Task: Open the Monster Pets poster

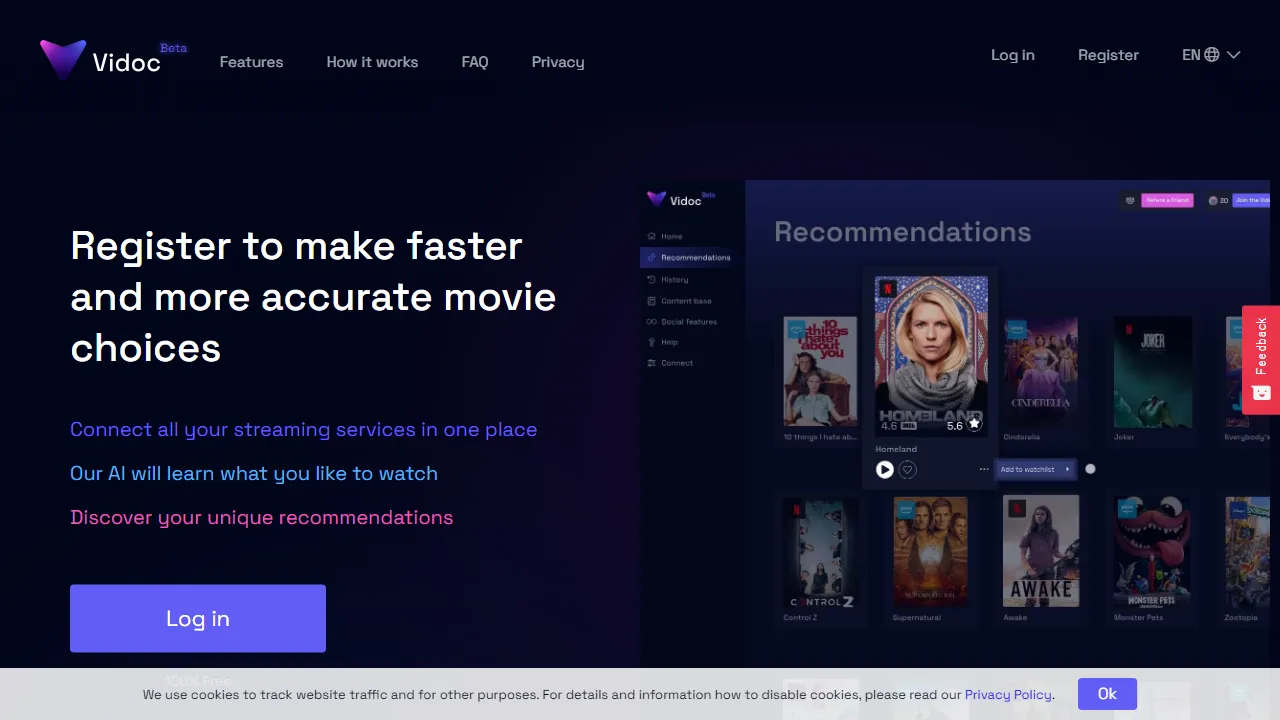Action: pos(1152,551)
